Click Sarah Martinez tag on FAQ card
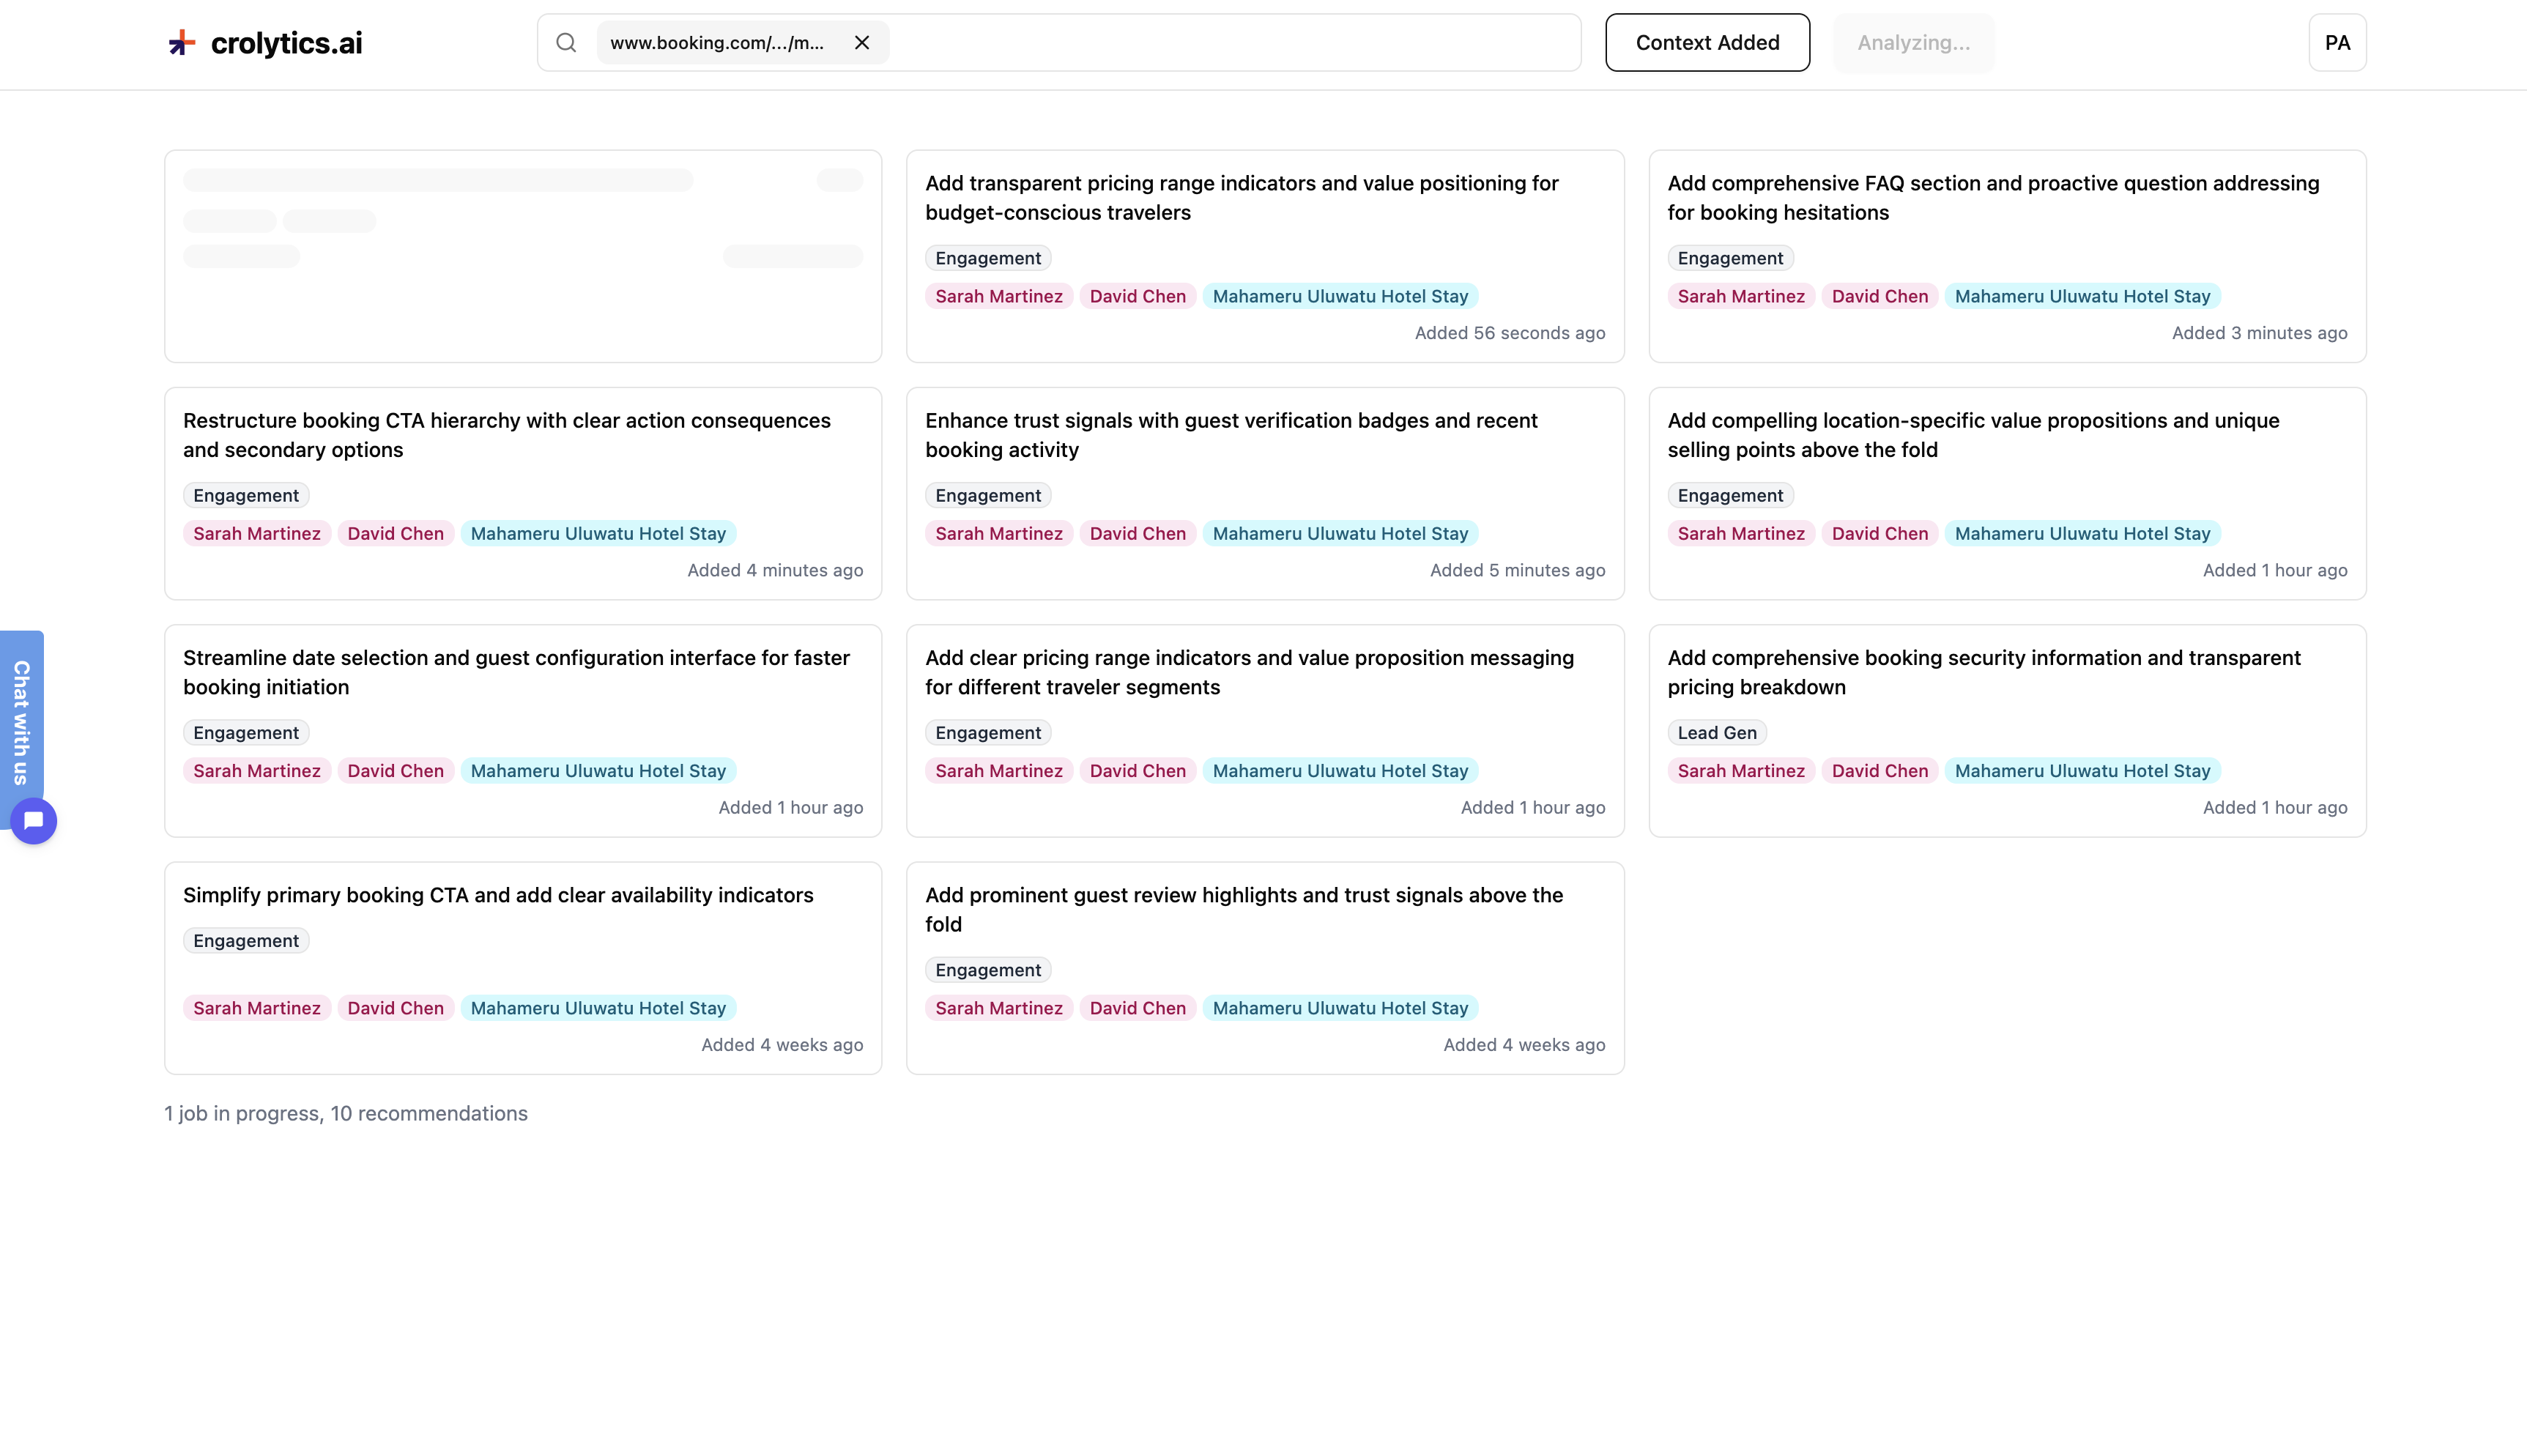2527x1456 pixels. (1740, 297)
